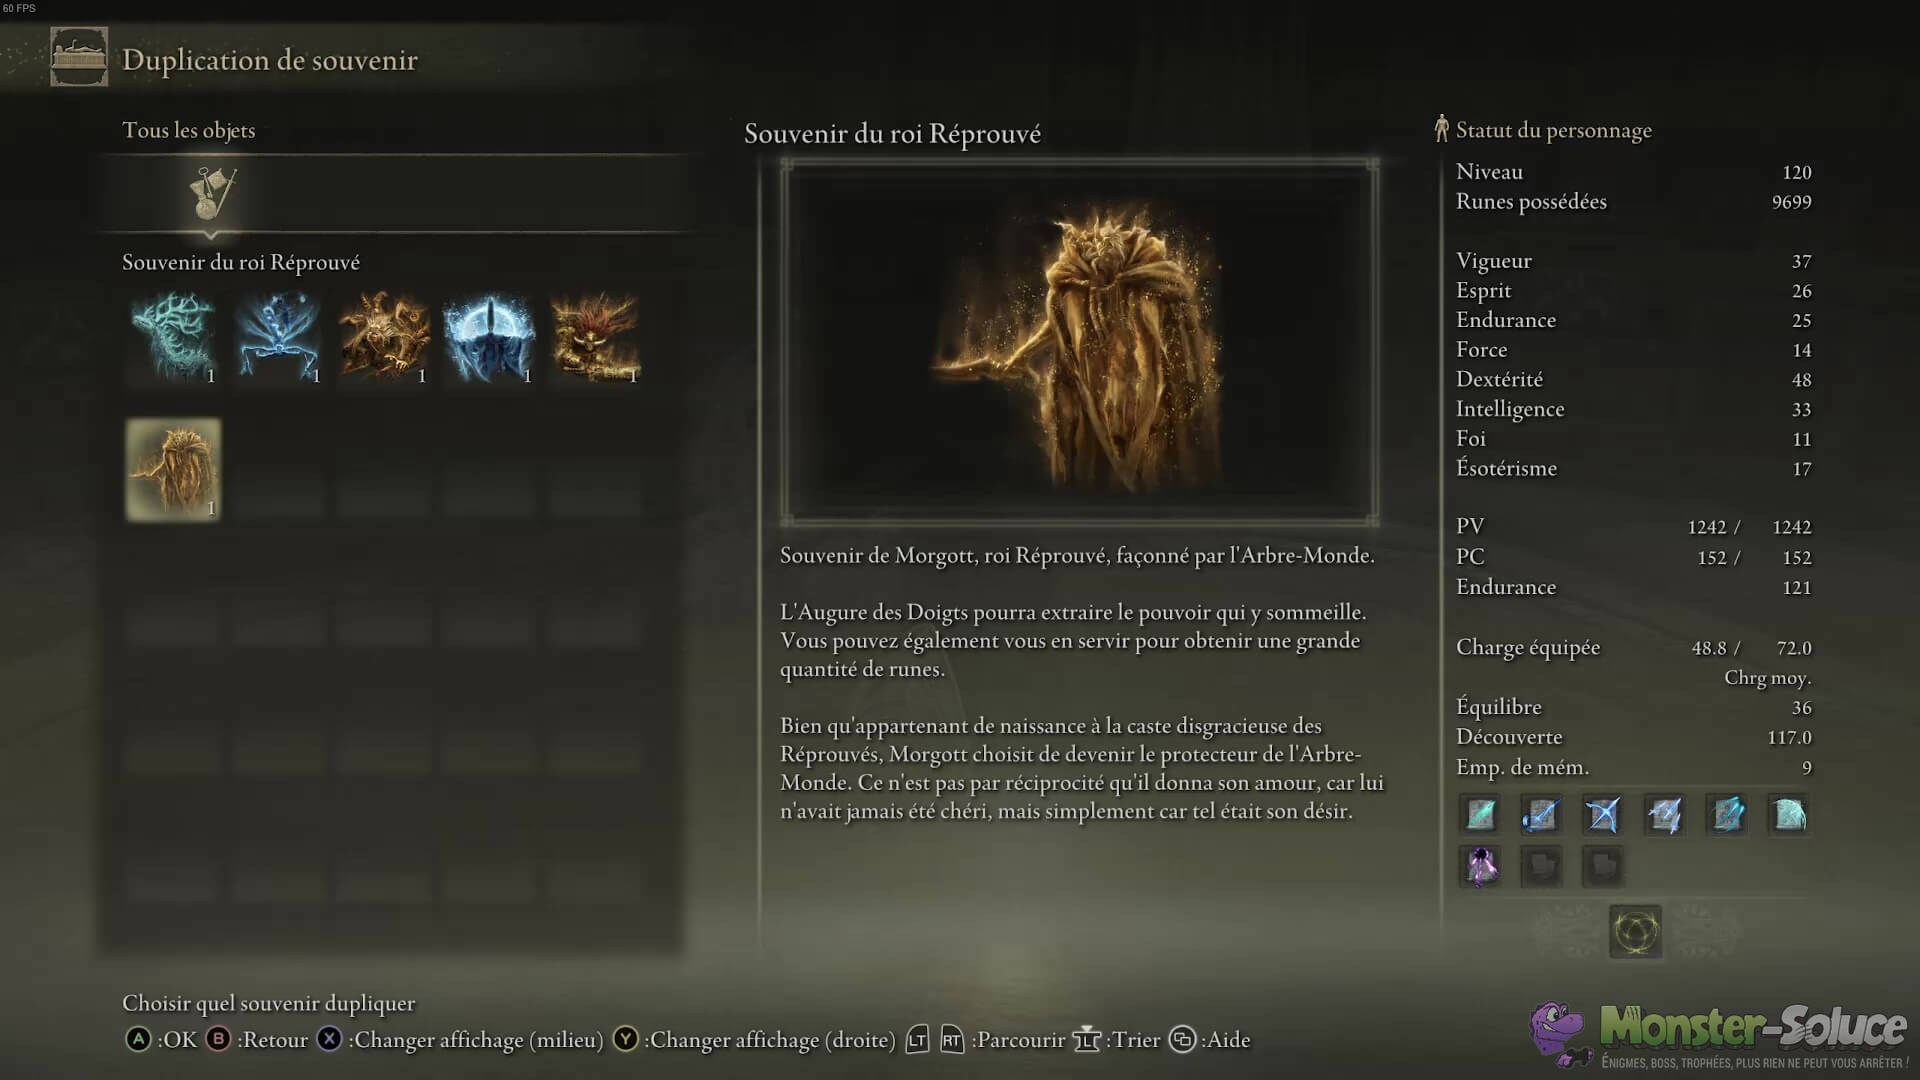Click the Trier sort prompt
The width and height of the screenshot is (1920, 1080).
pos(1117,1040)
